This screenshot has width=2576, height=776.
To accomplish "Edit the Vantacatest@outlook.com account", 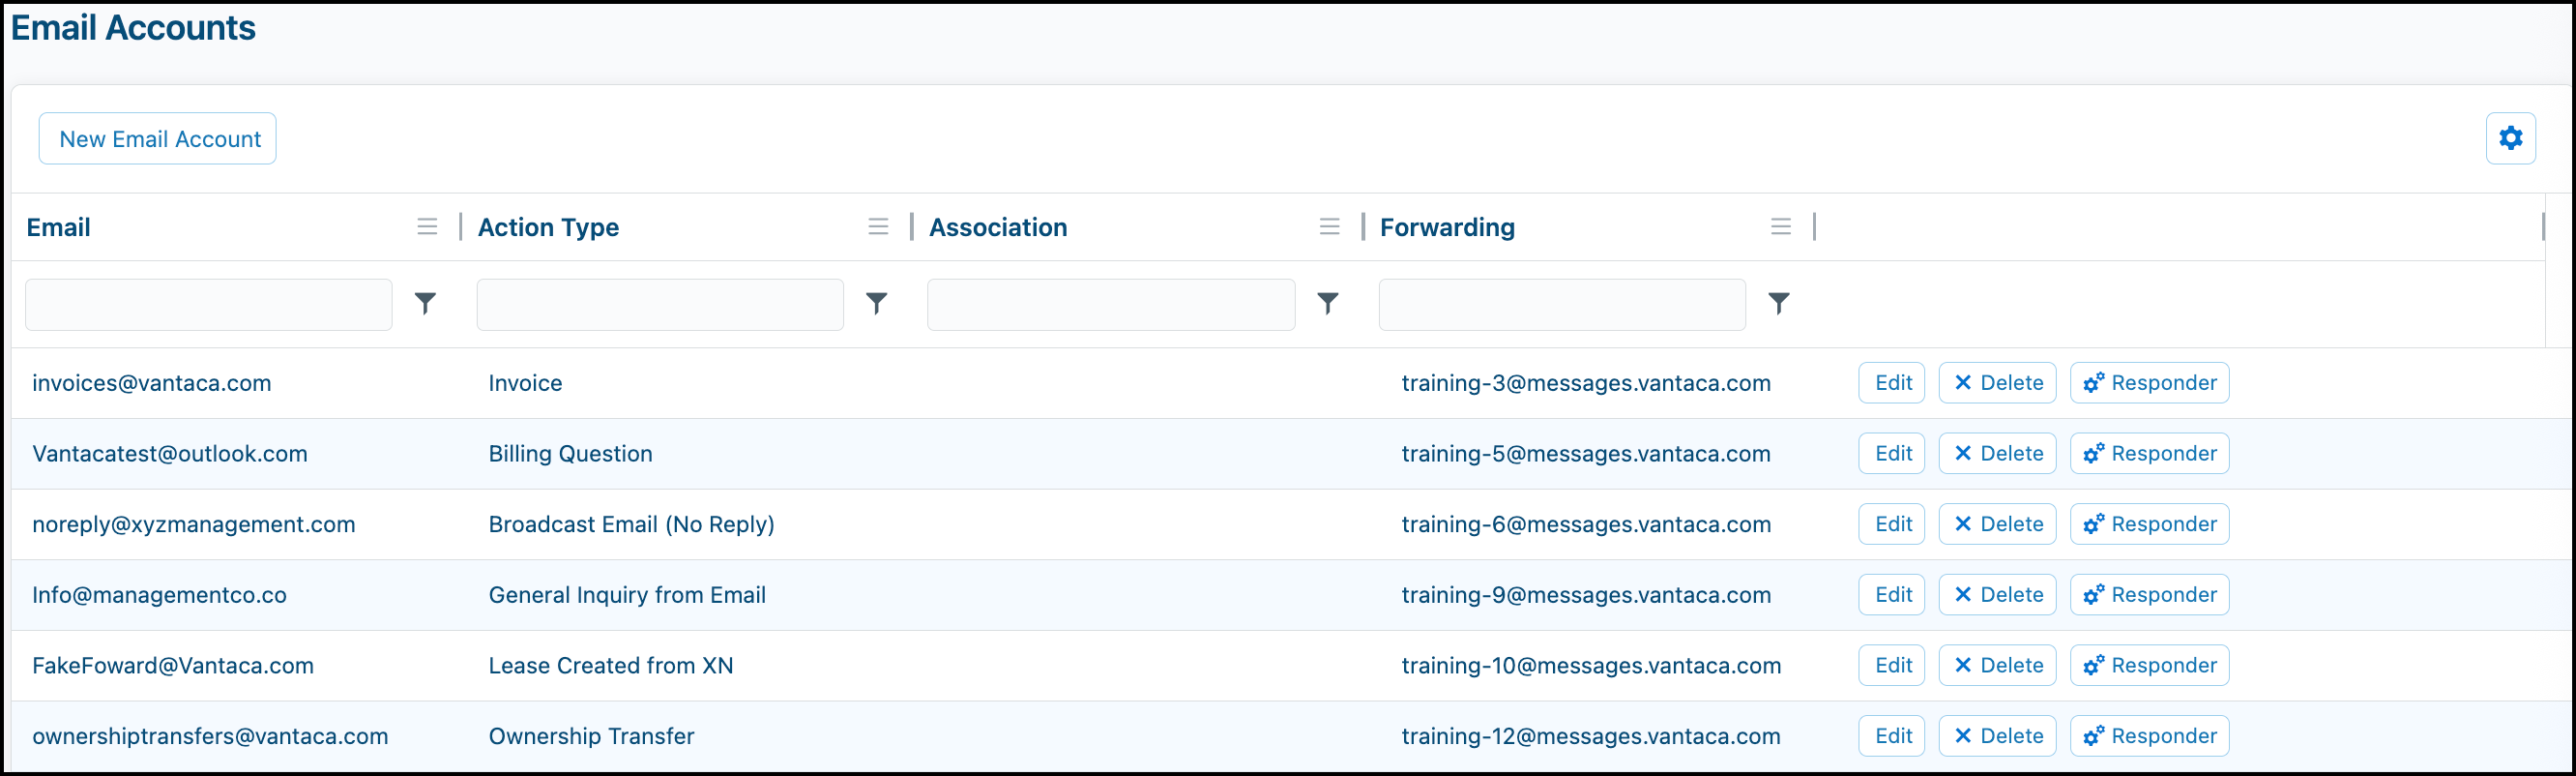I will point(1892,454).
